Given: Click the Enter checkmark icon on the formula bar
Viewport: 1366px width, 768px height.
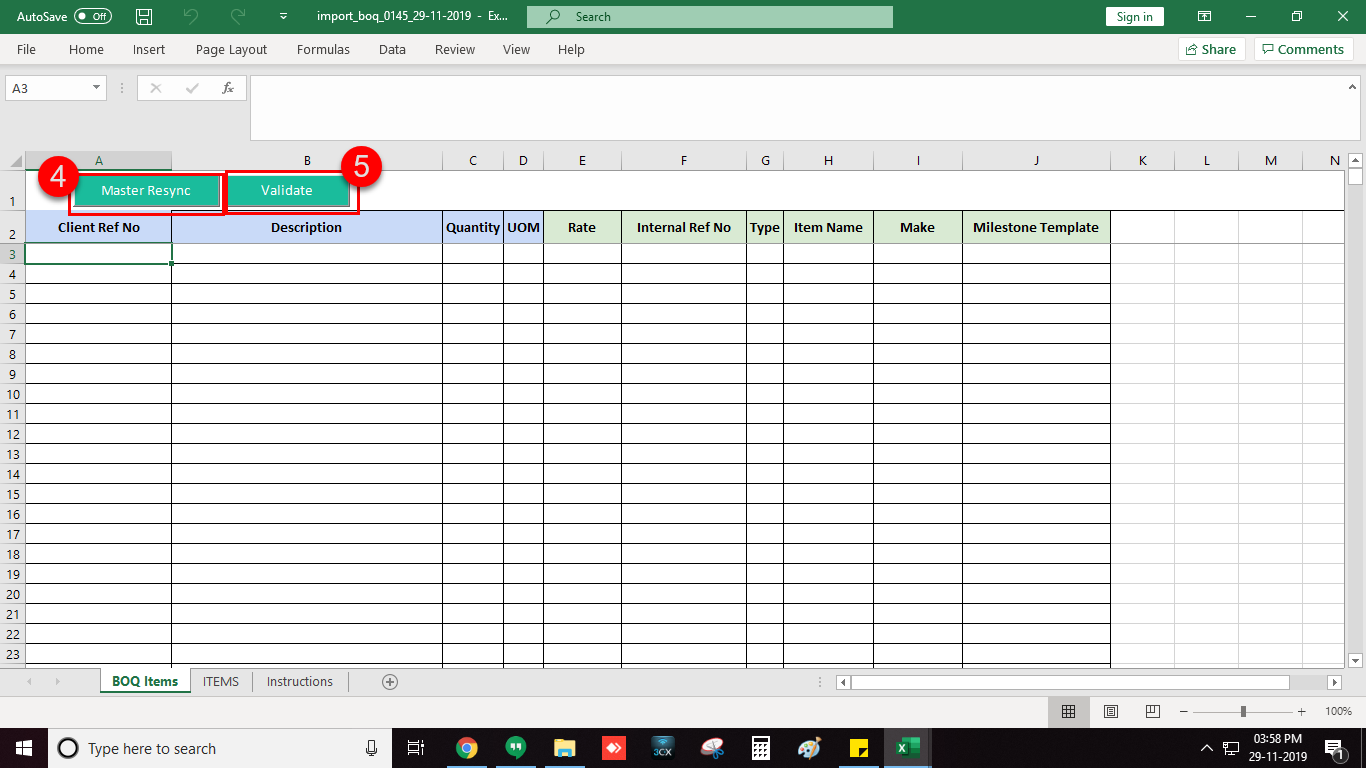Looking at the screenshot, I should coord(192,87).
